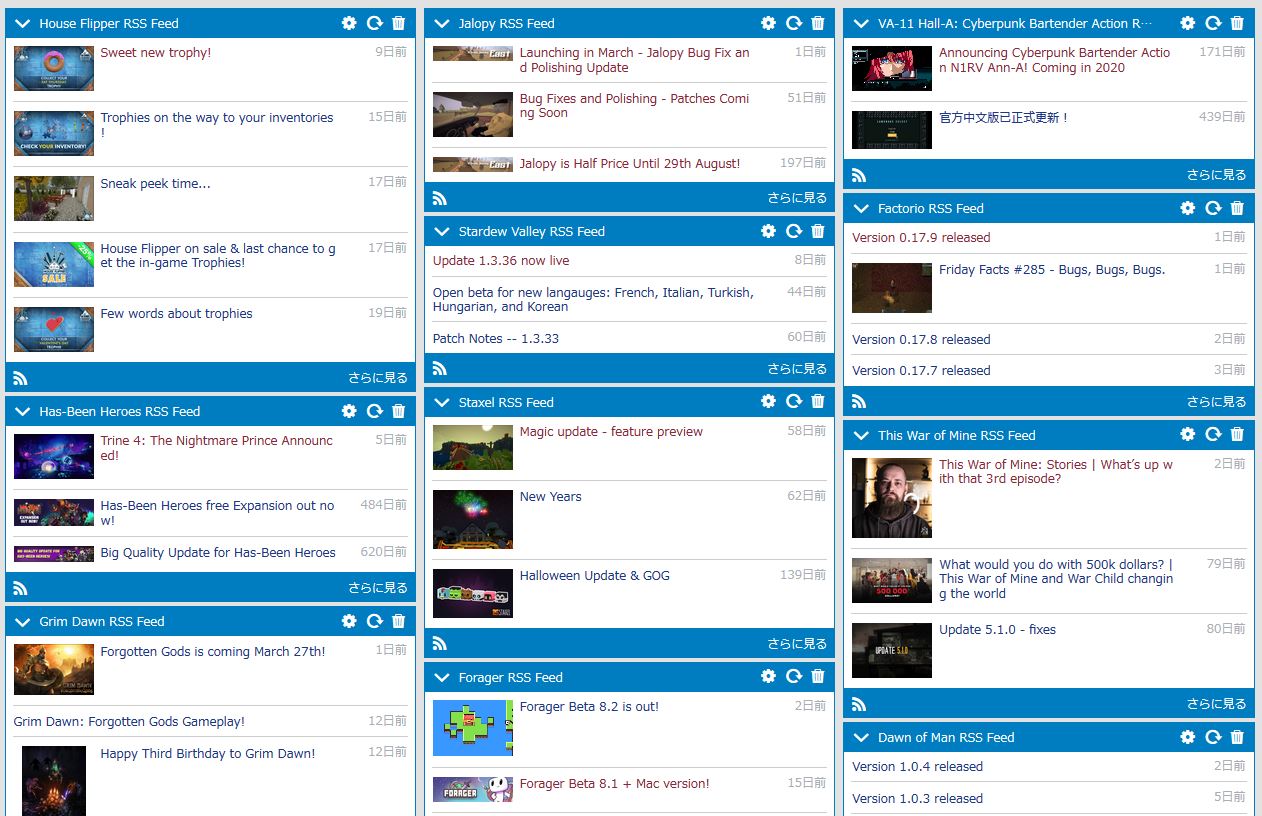Refresh the This War of Mine feed
The width and height of the screenshot is (1262, 816).
(1213, 435)
